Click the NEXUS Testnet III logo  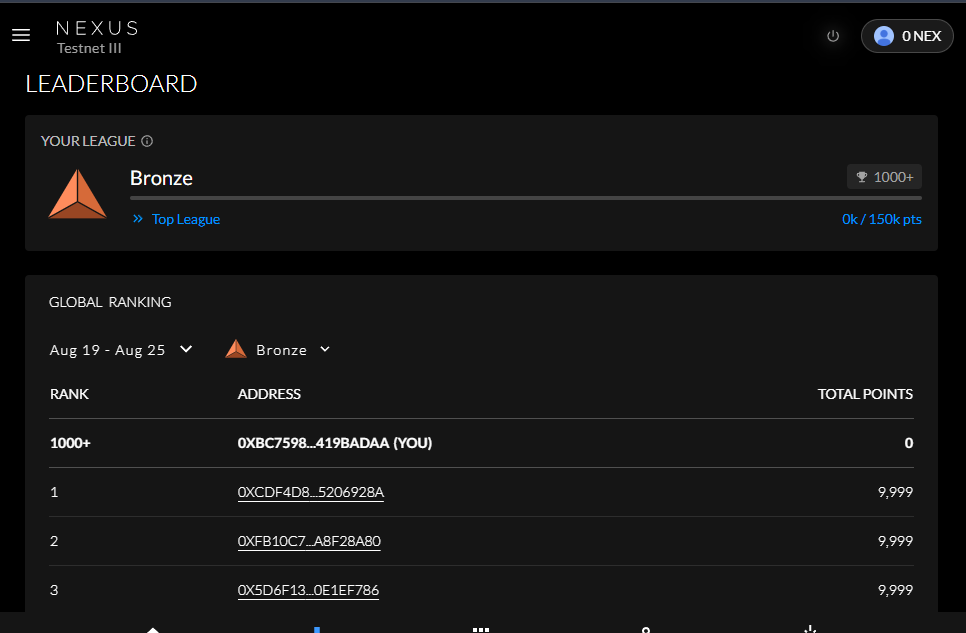click(97, 37)
